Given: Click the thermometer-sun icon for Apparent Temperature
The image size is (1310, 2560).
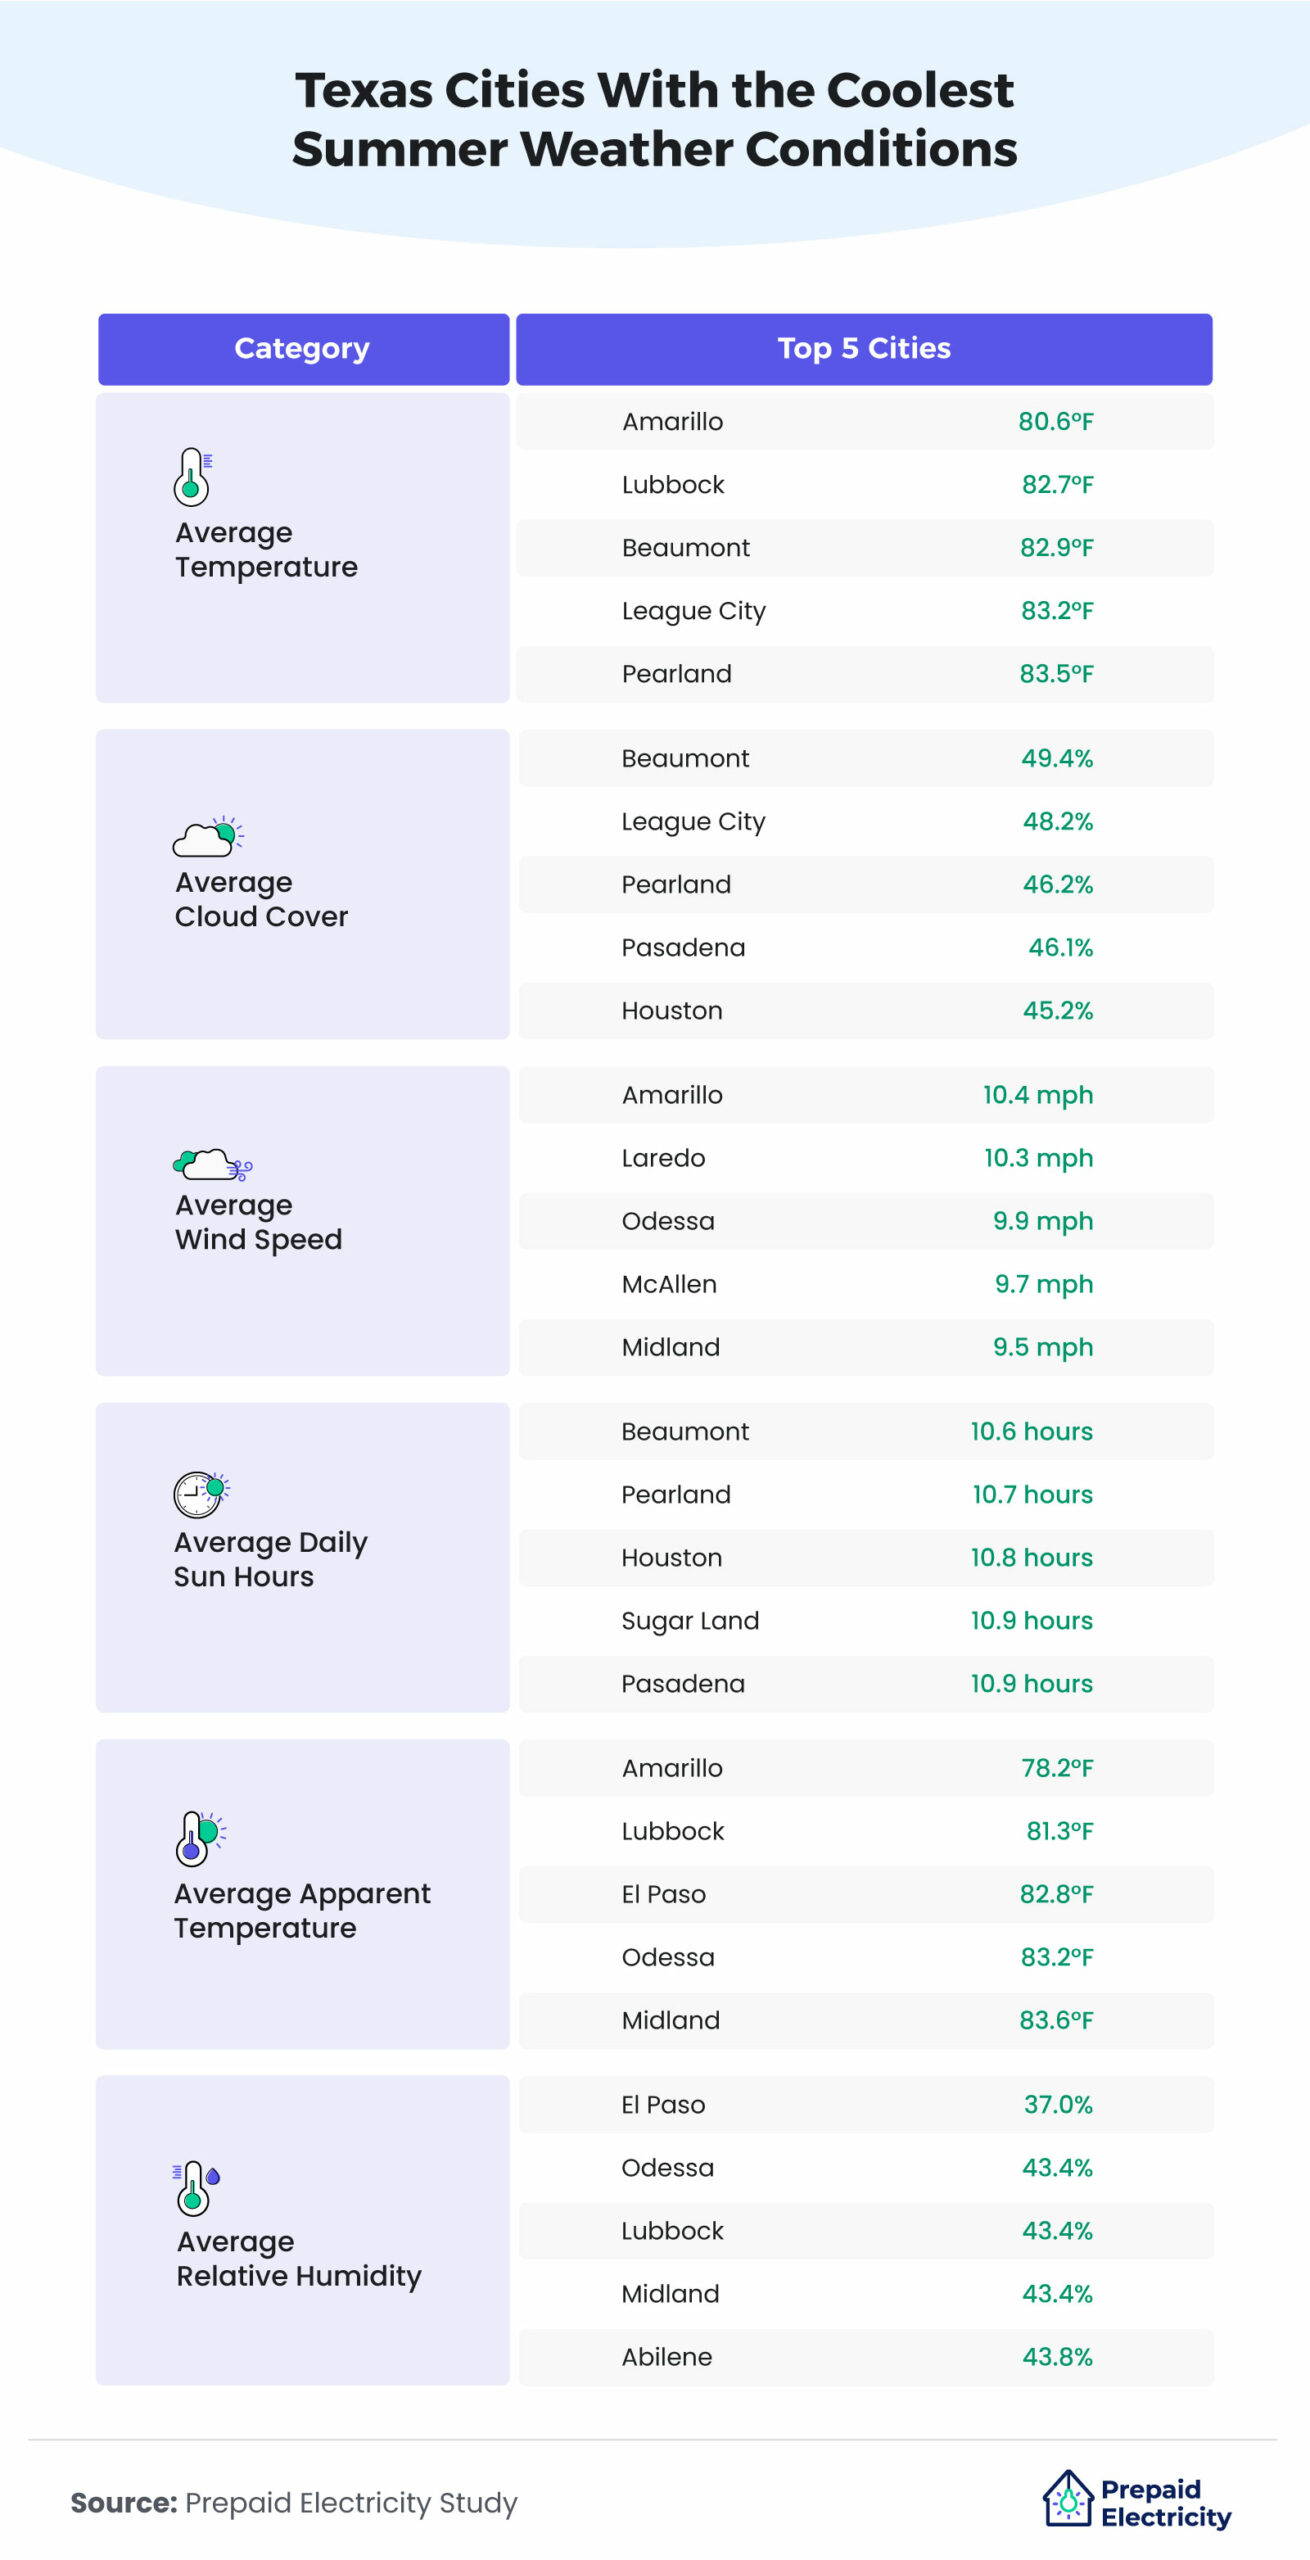Looking at the screenshot, I should click(x=200, y=1838).
